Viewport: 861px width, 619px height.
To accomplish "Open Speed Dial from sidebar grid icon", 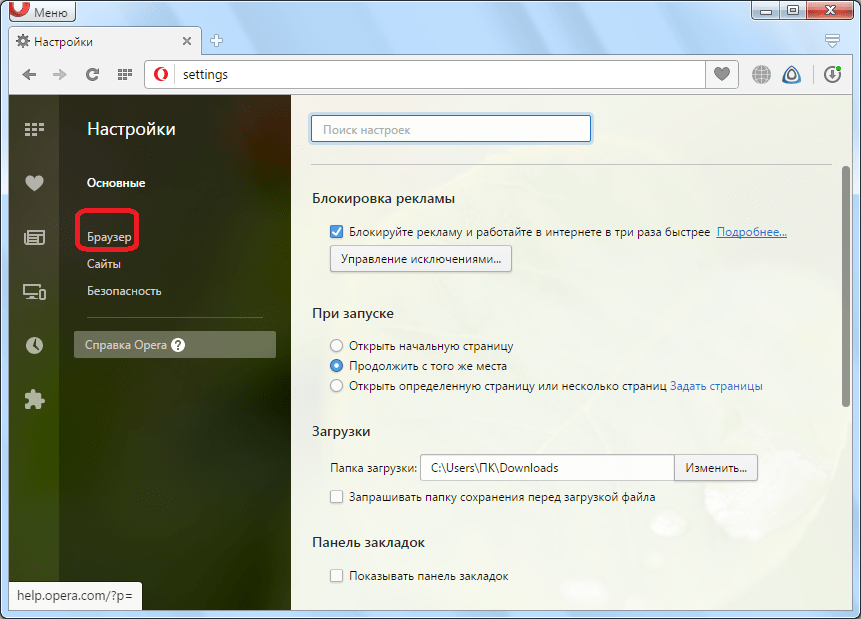I will (x=34, y=129).
